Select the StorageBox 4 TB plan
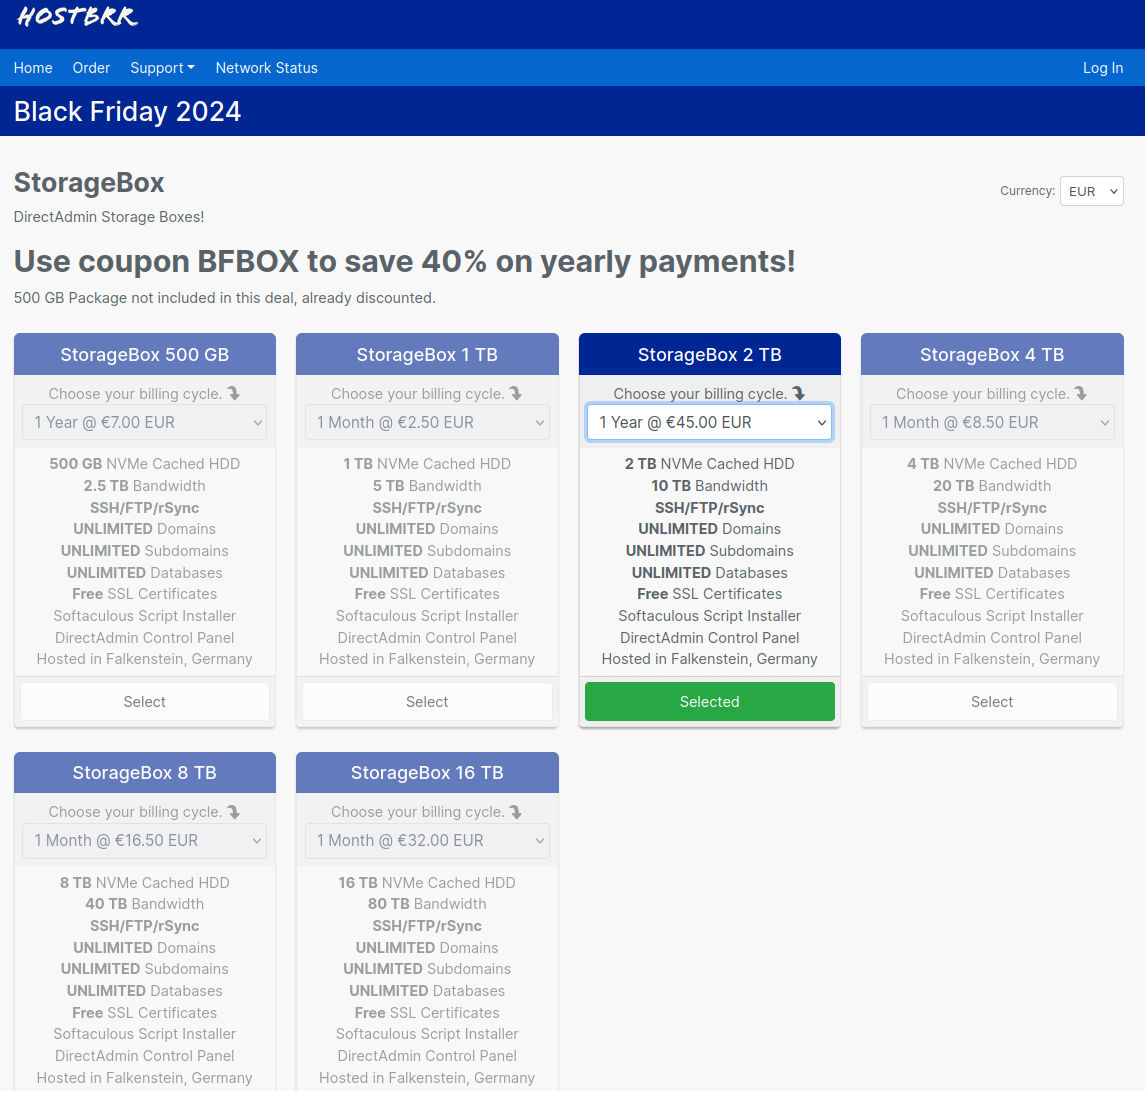This screenshot has height=1093, width=1145. click(992, 702)
